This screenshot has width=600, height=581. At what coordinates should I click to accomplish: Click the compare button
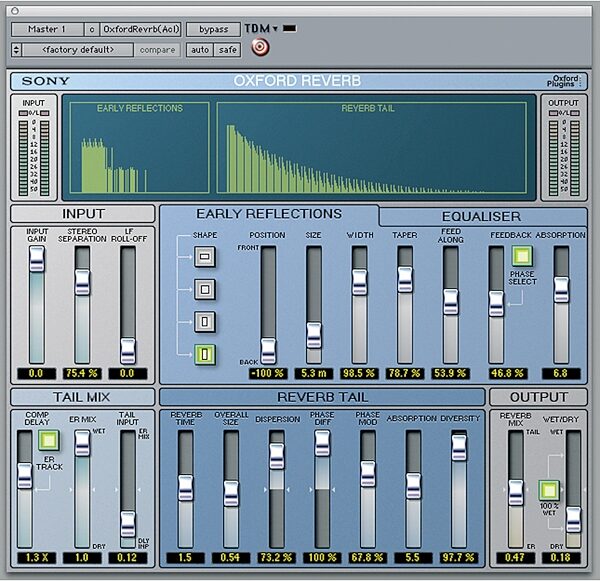coord(157,50)
